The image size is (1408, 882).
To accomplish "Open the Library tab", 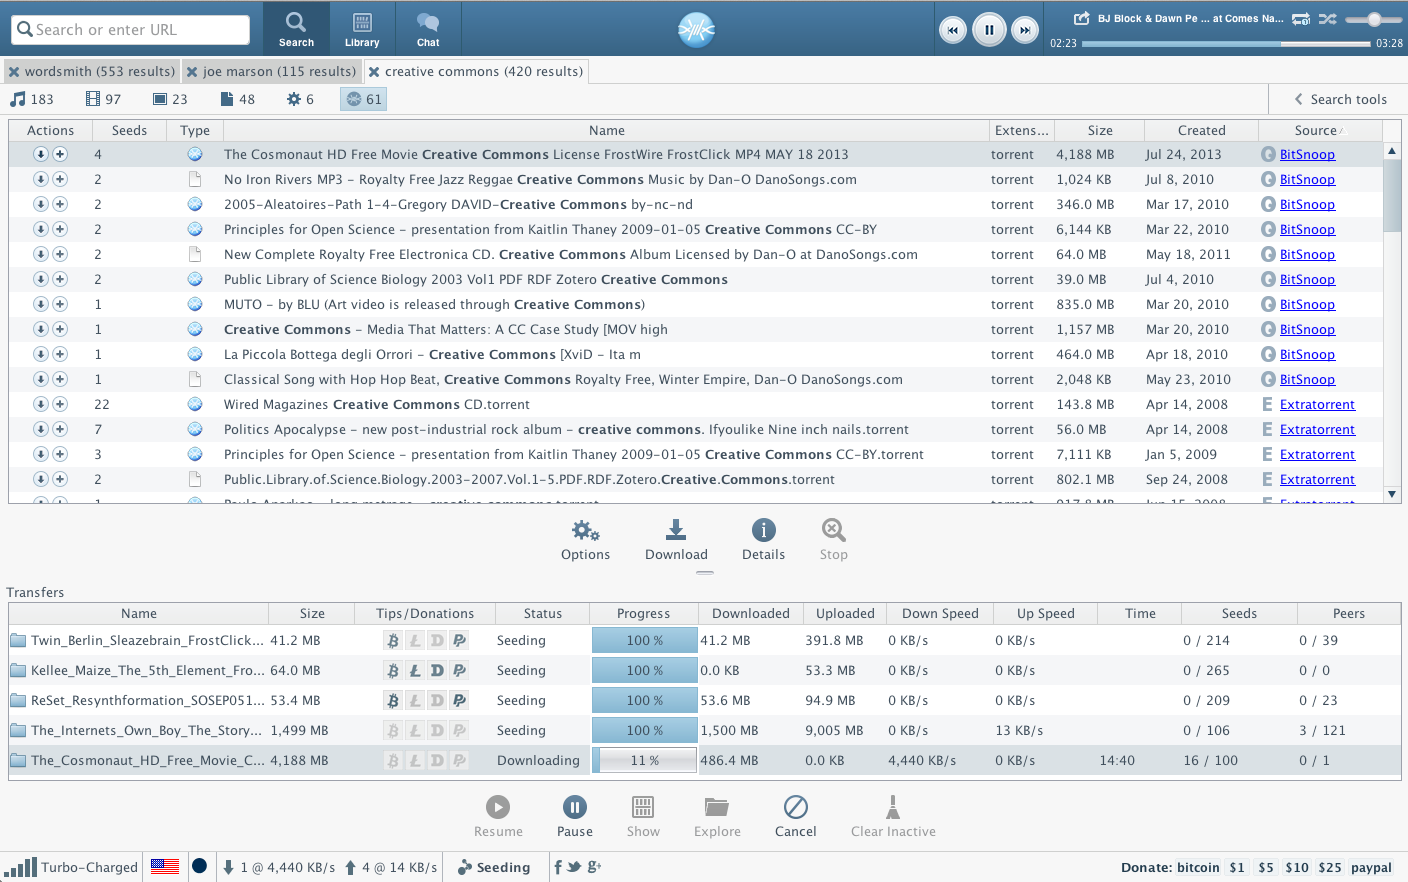I will (x=362, y=29).
